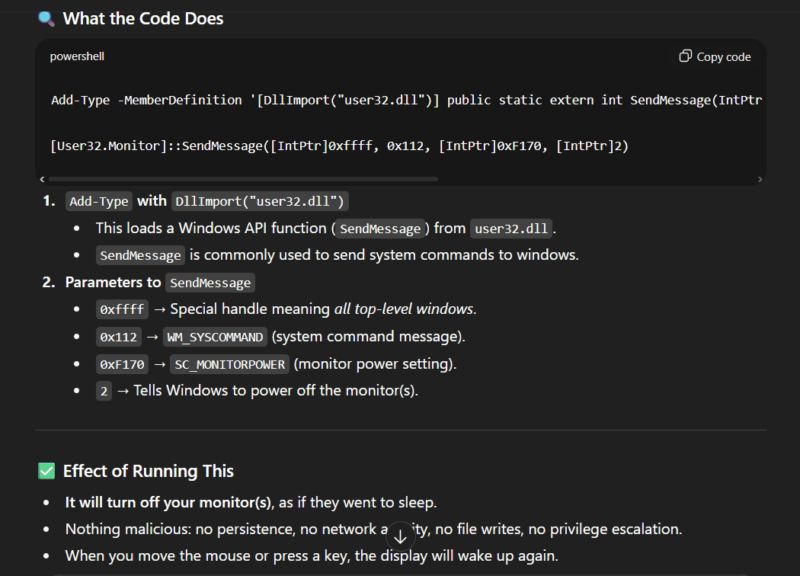Select the SC_MONITORPOWER code chip
This screenshot has width=800, height=576.
coord(229,364)
